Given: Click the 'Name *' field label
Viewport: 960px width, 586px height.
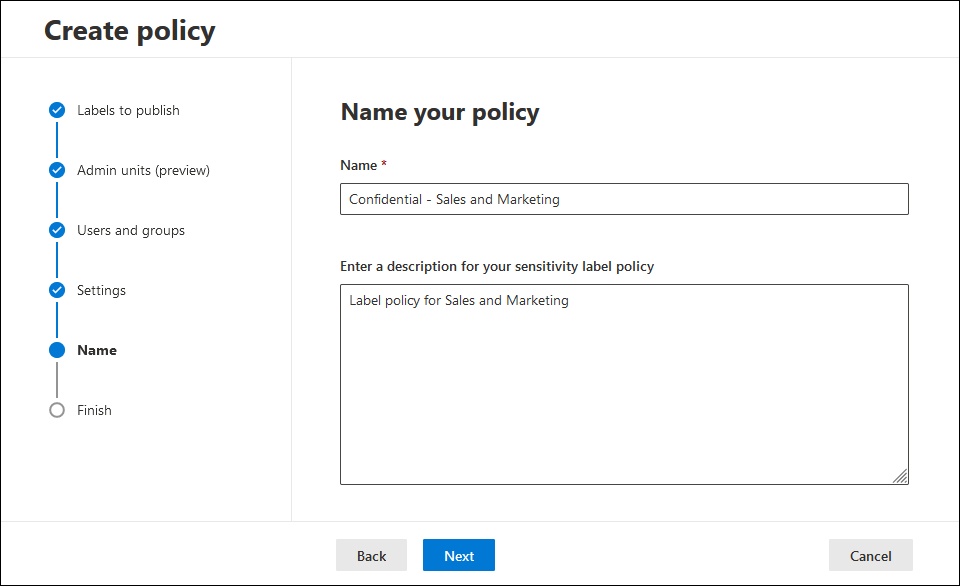Looking at the screenshot, I should pyautogui.click(x=364, y=165).
